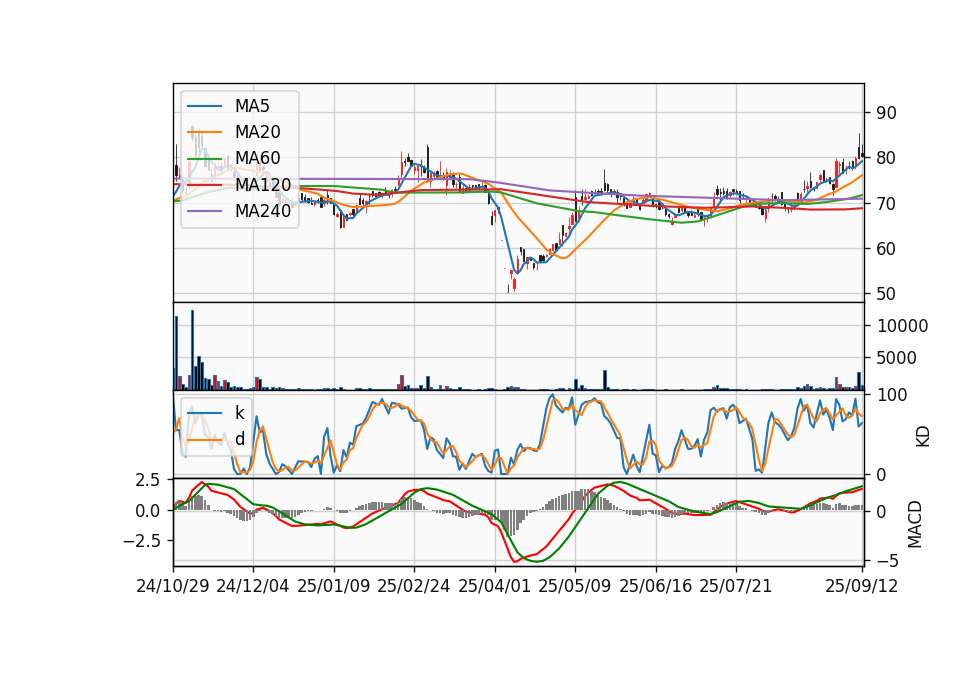Click the 24/10/29 date axis label
Image resolution: width=960 pixels, height=690 pixels.
coord(173,586)
